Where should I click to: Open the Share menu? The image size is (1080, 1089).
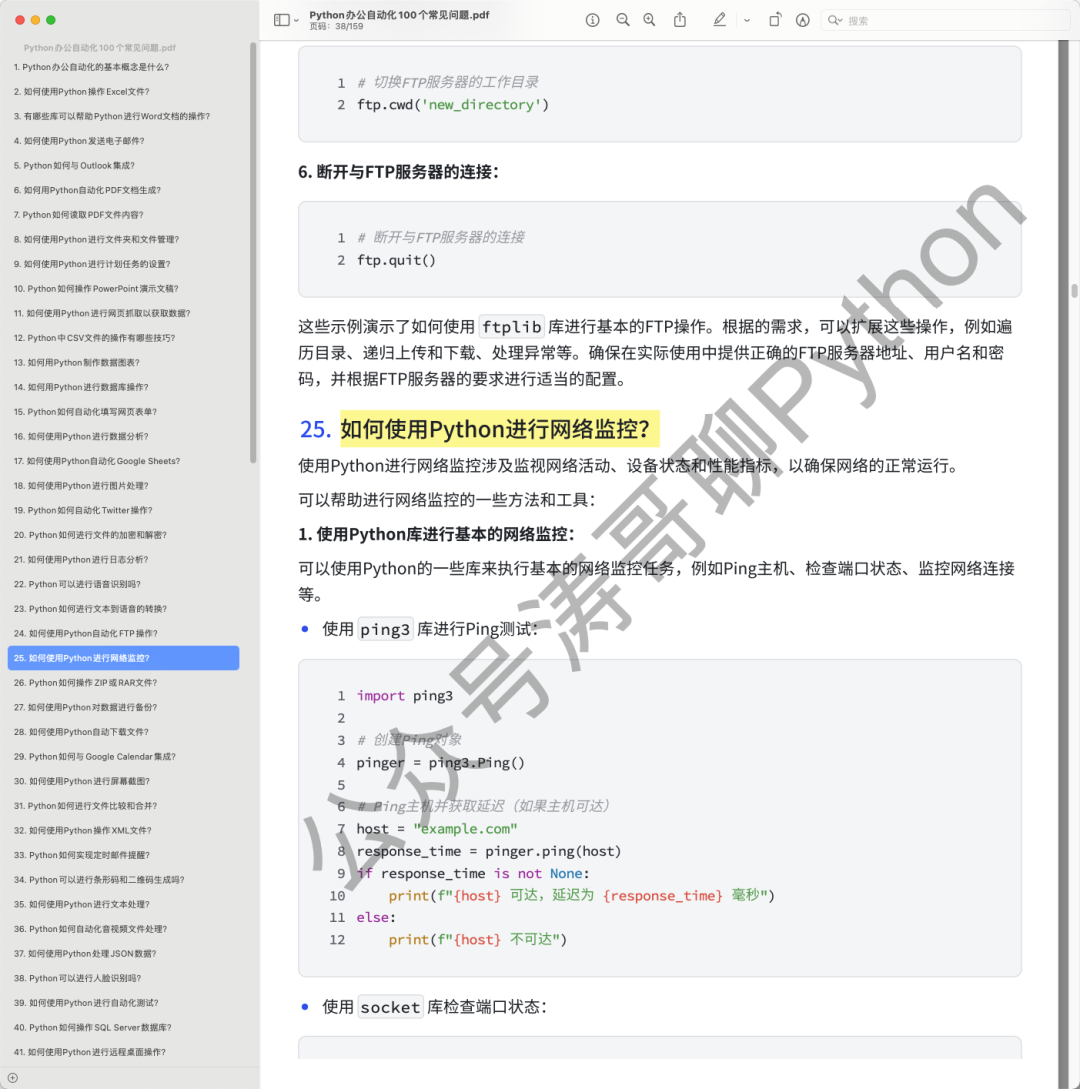[x=680, y=20]
